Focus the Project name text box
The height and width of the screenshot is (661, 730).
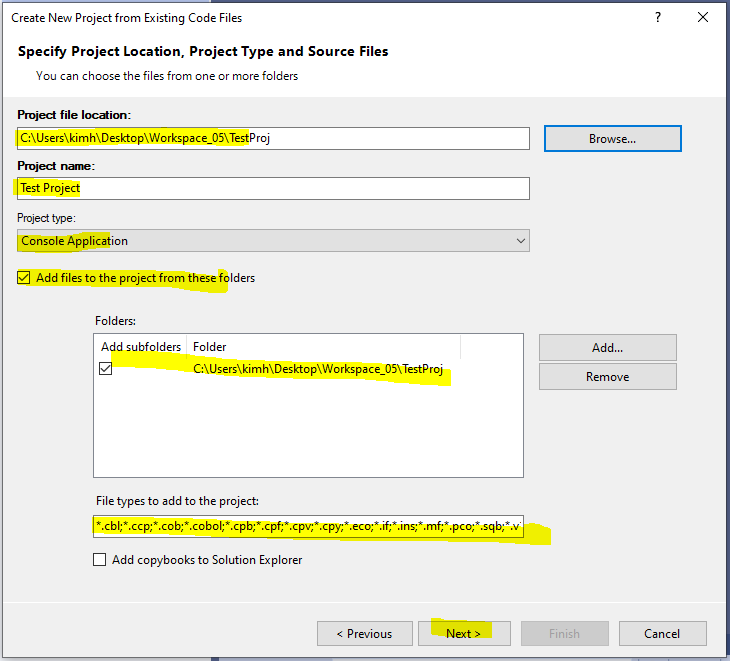pyautogui.click(x=273, y=188)
